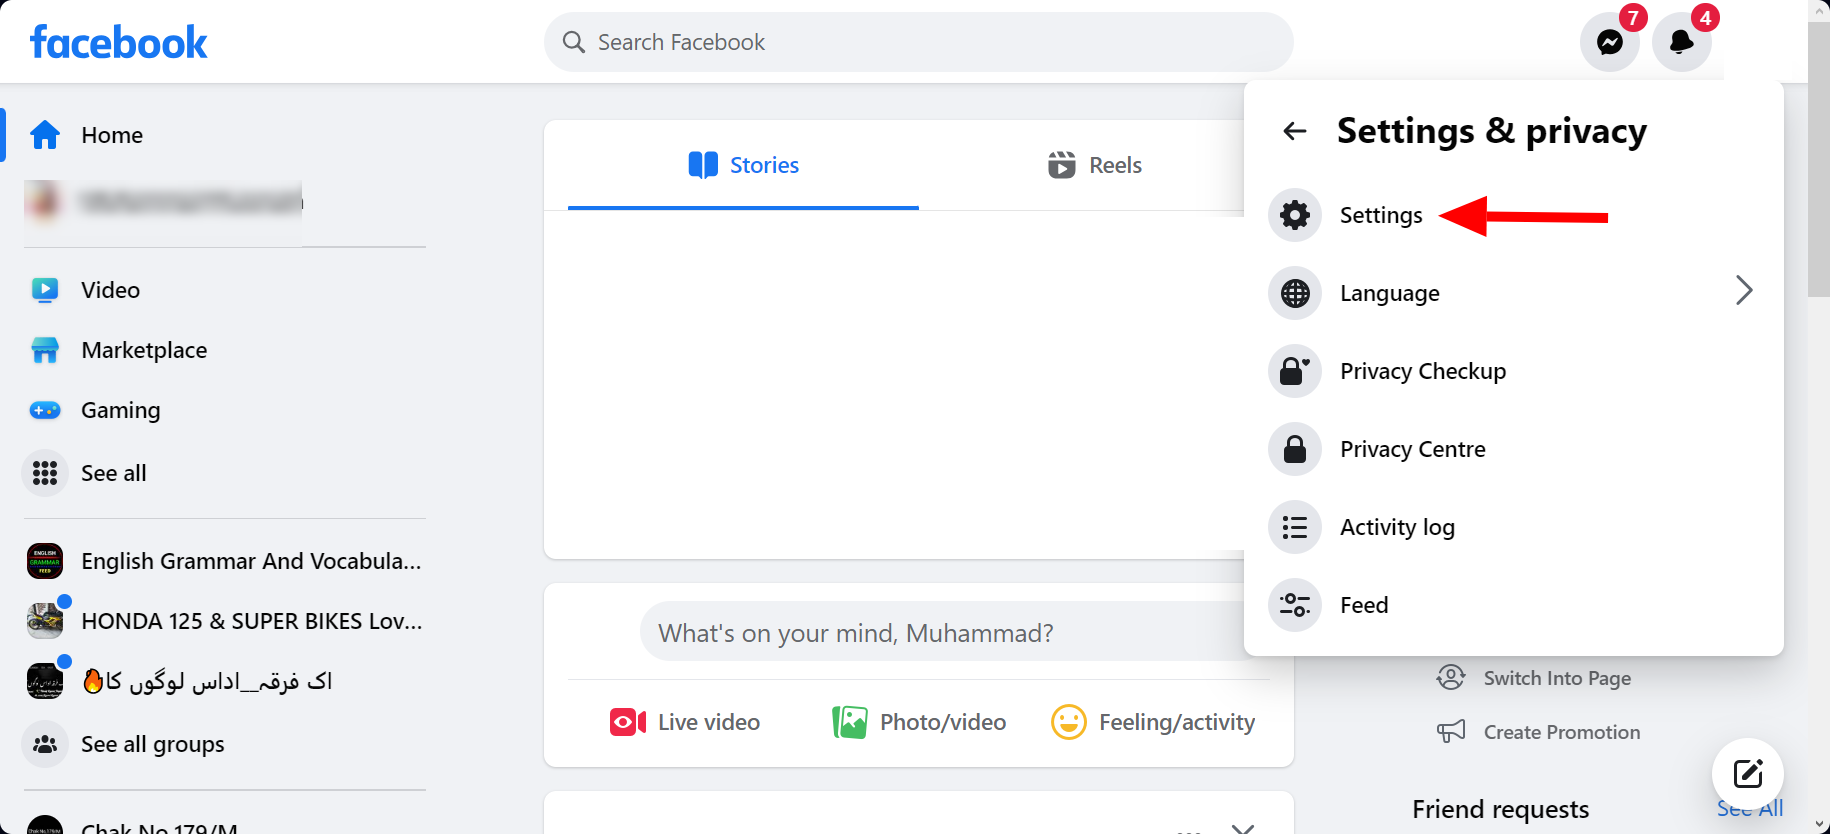Image resolution: width=1830 pixels, height=834 pixels.
Task: Click See All next to Friend requests
Action: [1750, 808]
